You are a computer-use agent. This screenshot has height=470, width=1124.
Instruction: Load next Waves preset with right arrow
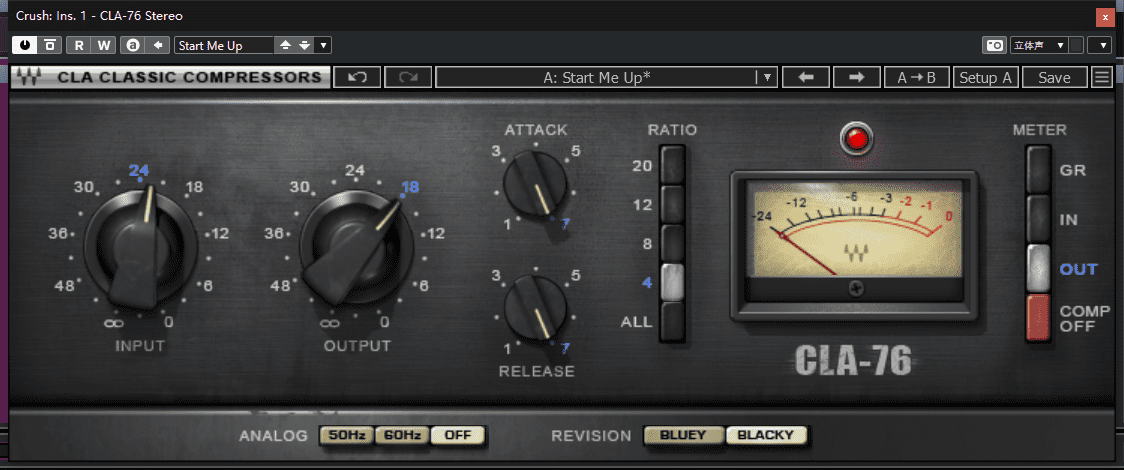(x=857, y=77)
